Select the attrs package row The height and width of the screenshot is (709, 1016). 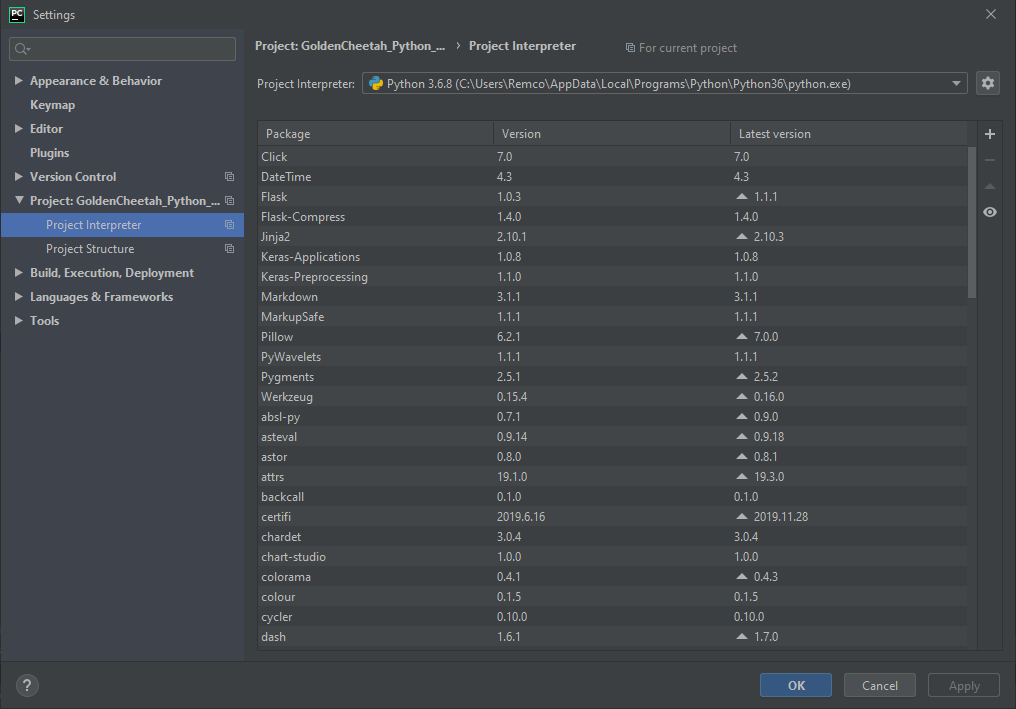click(612, 476)
